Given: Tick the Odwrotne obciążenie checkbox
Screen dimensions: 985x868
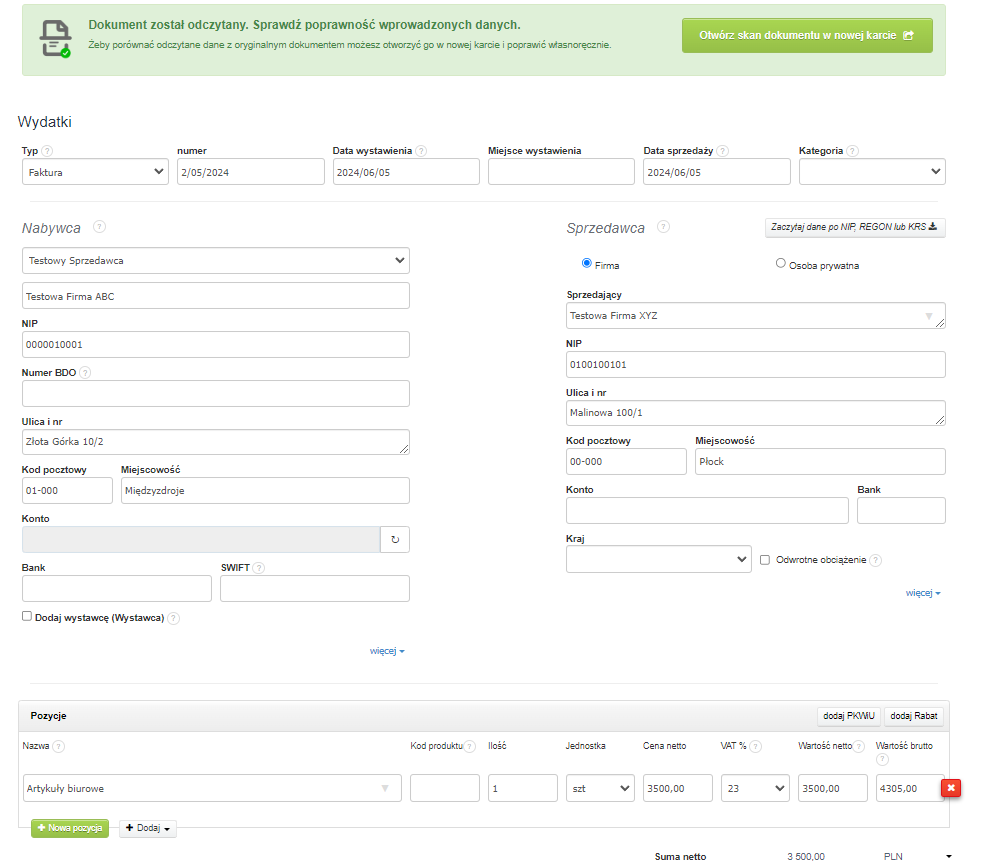Looking at the screenshot, I should pos(765,560).
